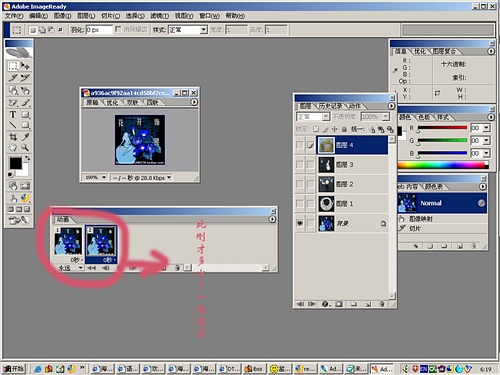Delete frame using the animation panel trash icon

point(177,268)
